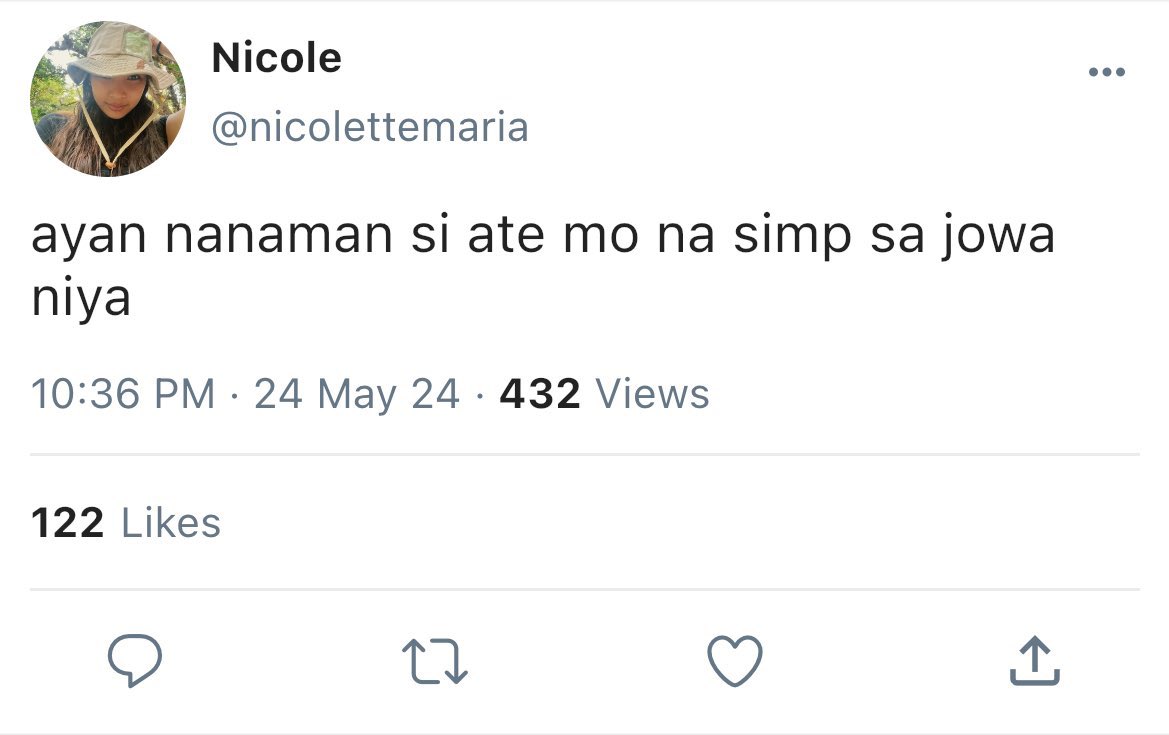Click the @nicolettemaria handle
The height and width of the screenshot is (735, 1169).
click(371, 127)
